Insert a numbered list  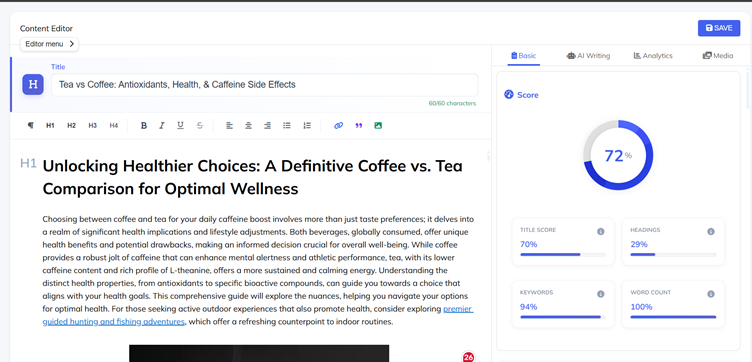pyautogui.click(x=307, y=126)
